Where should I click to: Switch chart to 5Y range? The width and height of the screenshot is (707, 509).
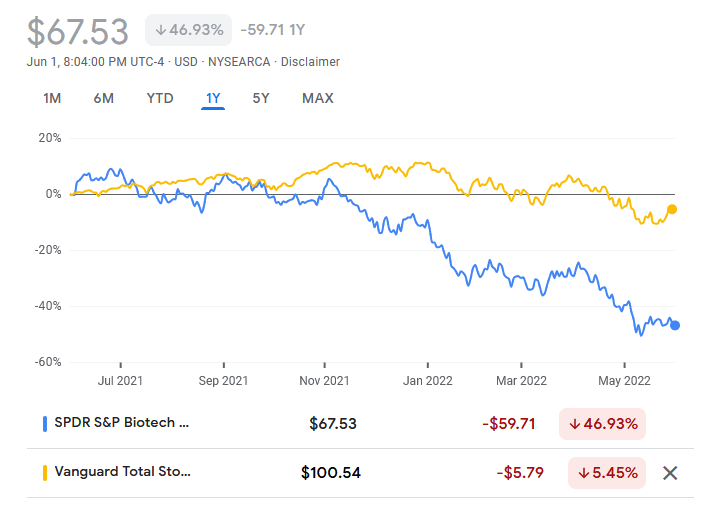pos(261,98)
